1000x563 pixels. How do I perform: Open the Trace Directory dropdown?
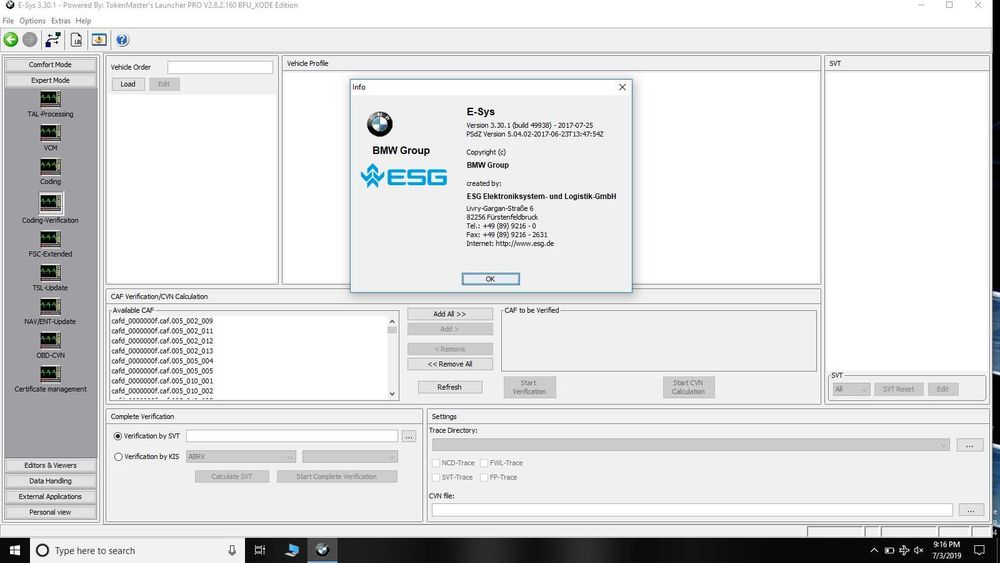tap(691, 445)
